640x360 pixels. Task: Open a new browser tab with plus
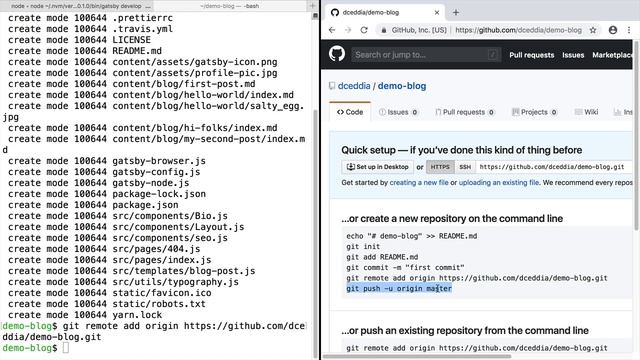(x=456, y=13)
